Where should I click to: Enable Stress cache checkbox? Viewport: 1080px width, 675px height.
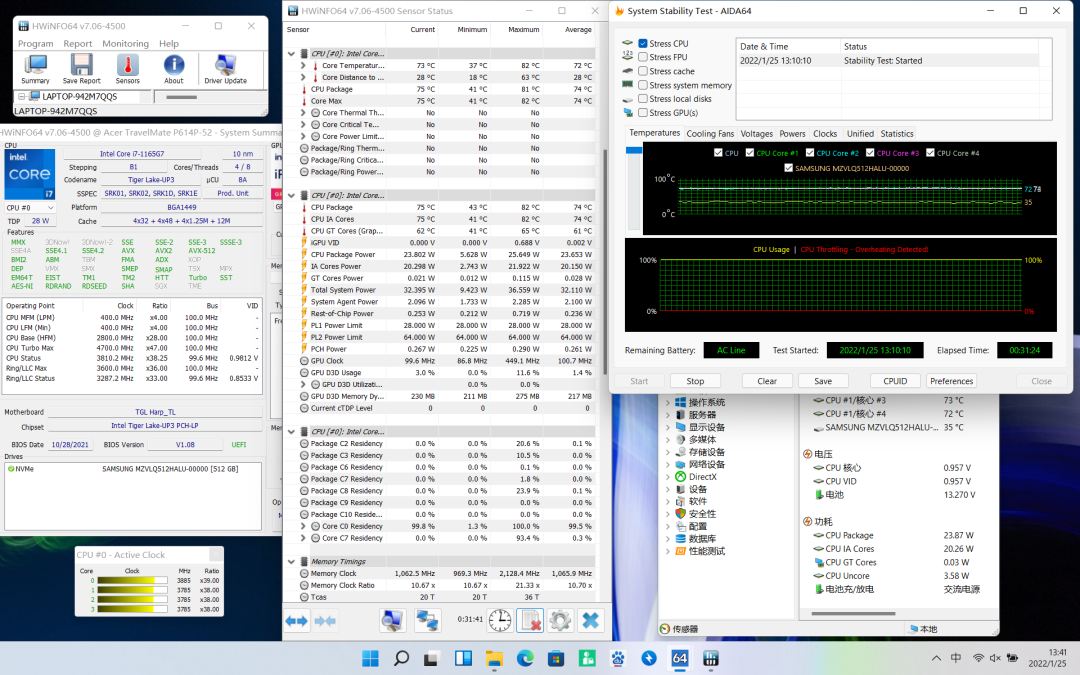[x=643, y=71]
